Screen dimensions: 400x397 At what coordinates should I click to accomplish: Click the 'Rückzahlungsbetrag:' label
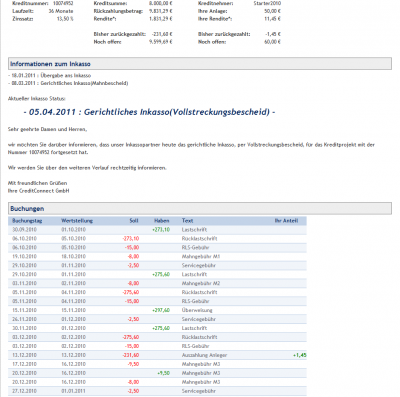118,11
